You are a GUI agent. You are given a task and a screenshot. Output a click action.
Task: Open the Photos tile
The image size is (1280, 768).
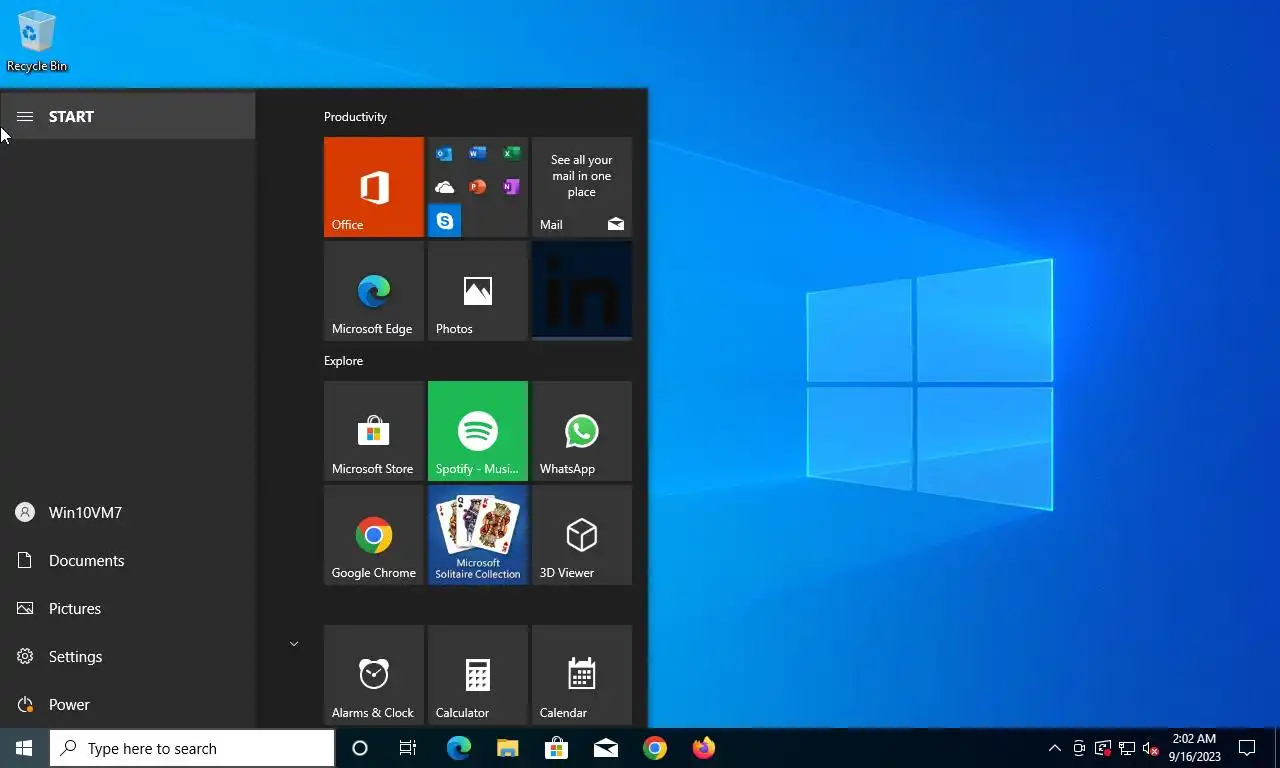tap(478, 291)
